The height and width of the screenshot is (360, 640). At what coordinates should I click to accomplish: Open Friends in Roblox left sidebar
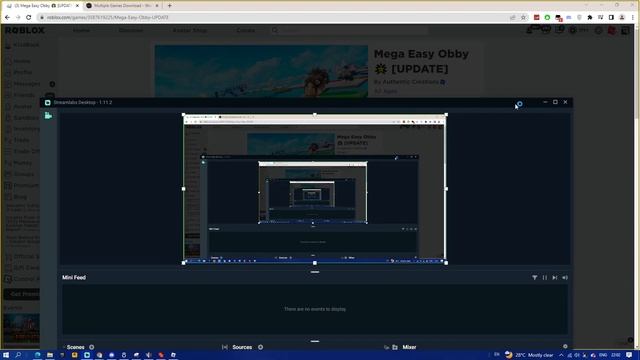[24, 96]
